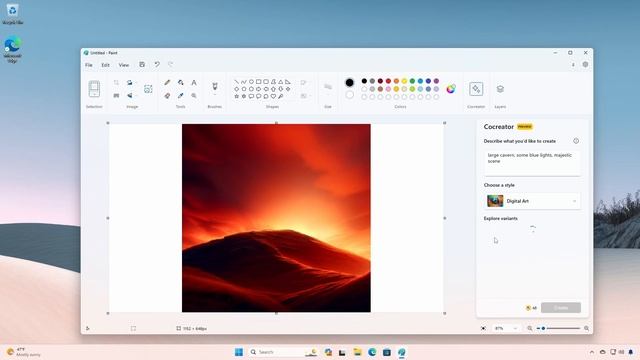Select the Color picker eyedropper tool

(x=180, y=96)
